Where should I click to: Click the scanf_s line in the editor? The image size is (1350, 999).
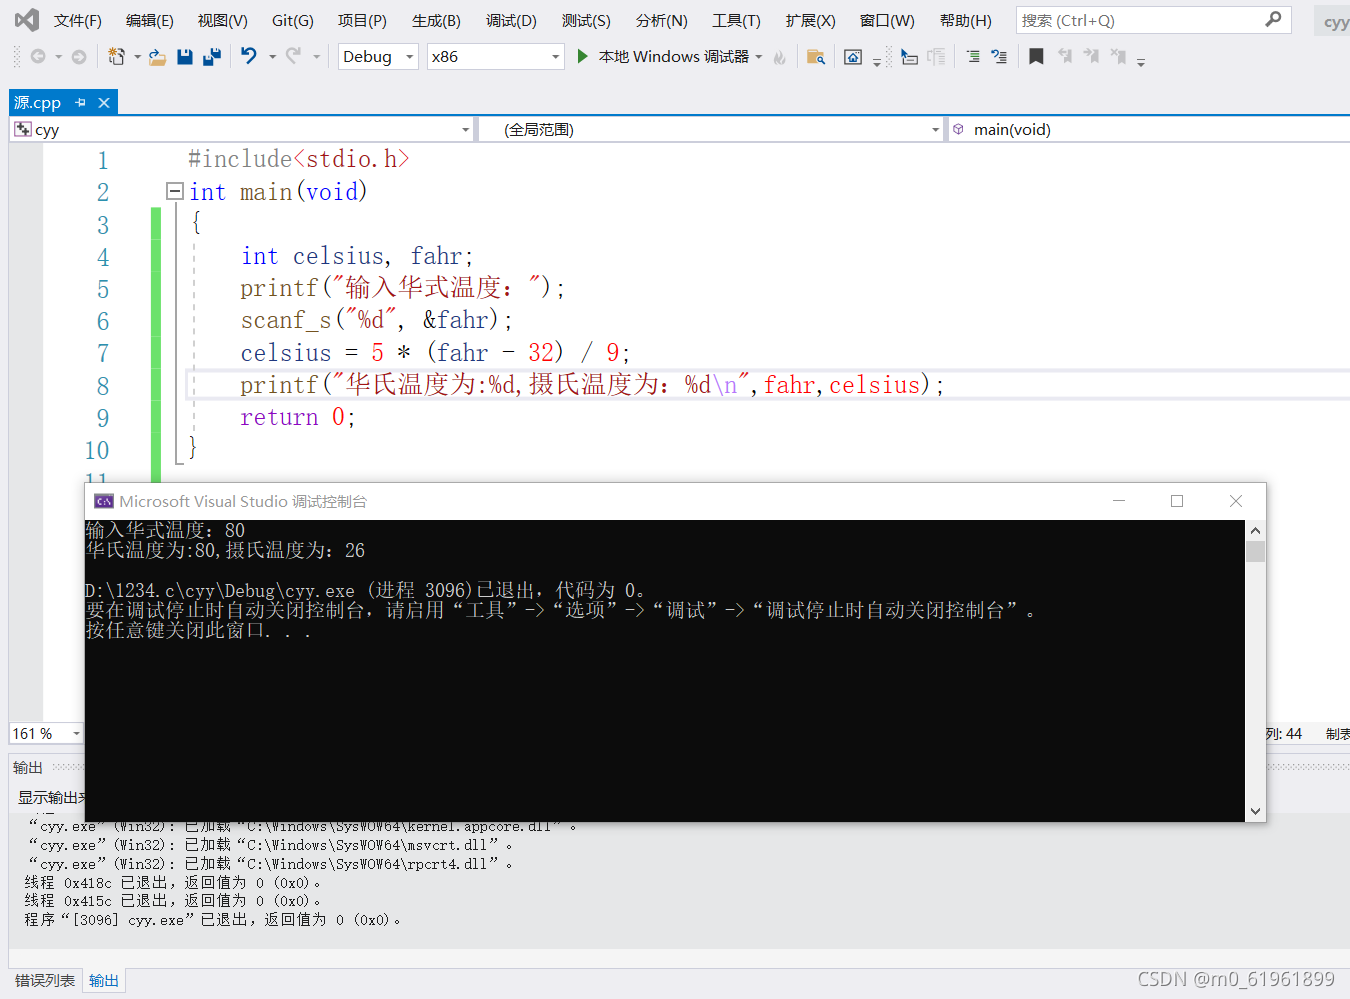click(377, 320)
